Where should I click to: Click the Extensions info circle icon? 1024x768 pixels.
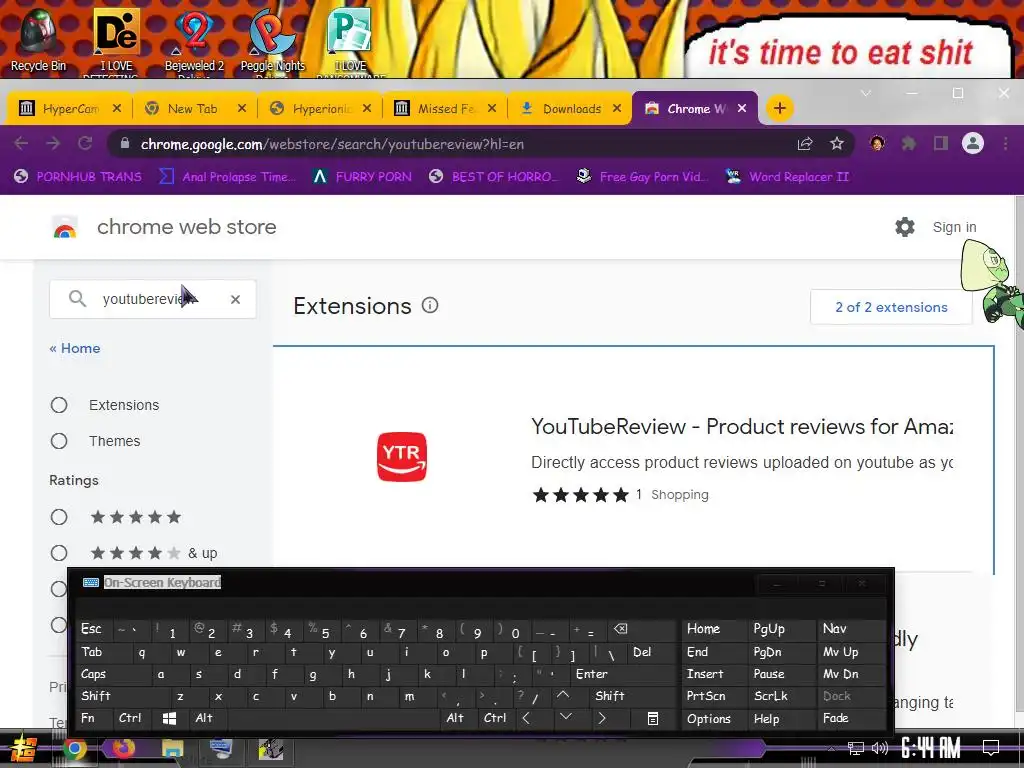(430, 305)
